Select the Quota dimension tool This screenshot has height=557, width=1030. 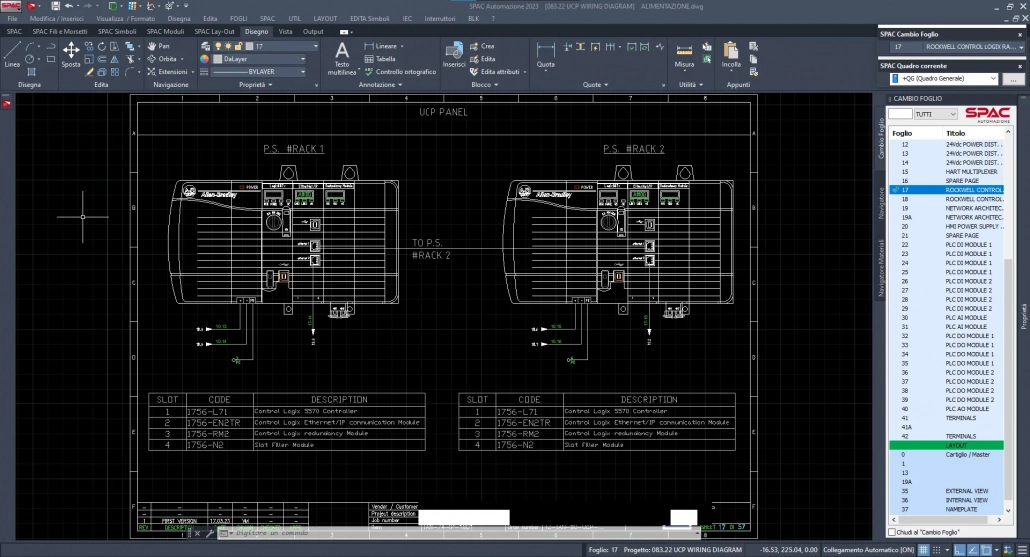pyautogui.click(x=546, y=54)
